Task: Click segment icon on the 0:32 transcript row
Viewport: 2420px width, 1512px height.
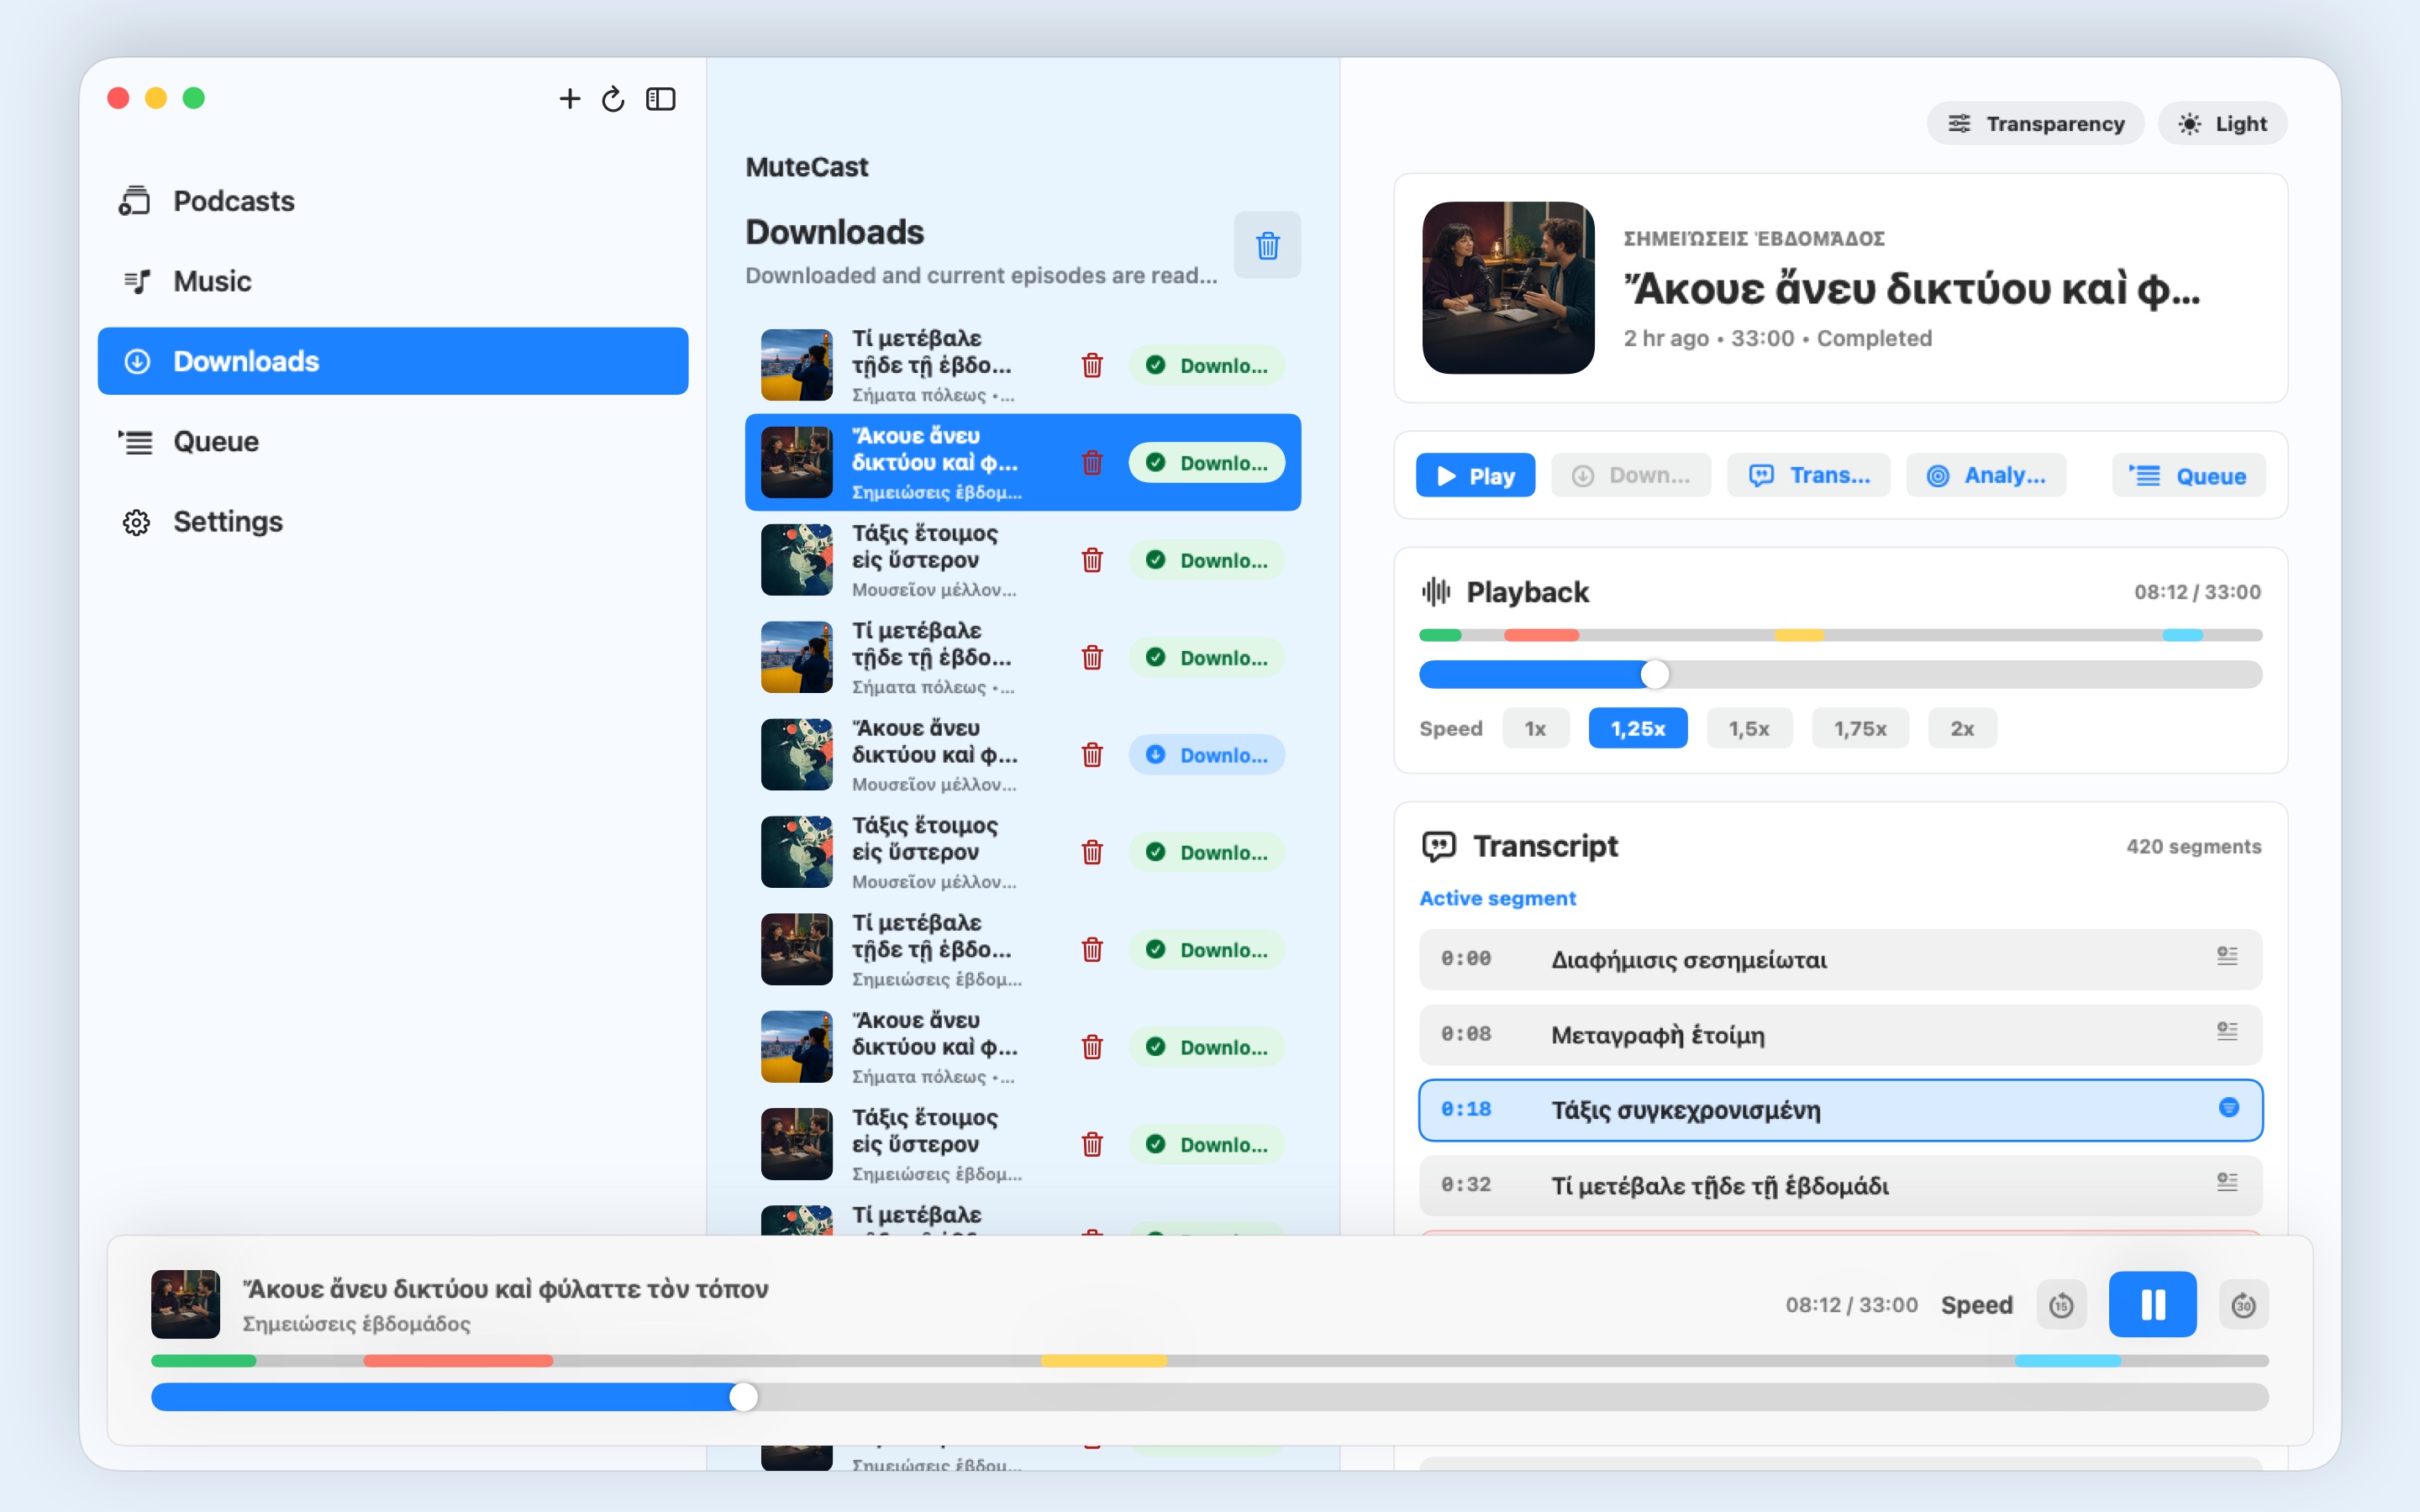Action: (x=2227, y=1182)
